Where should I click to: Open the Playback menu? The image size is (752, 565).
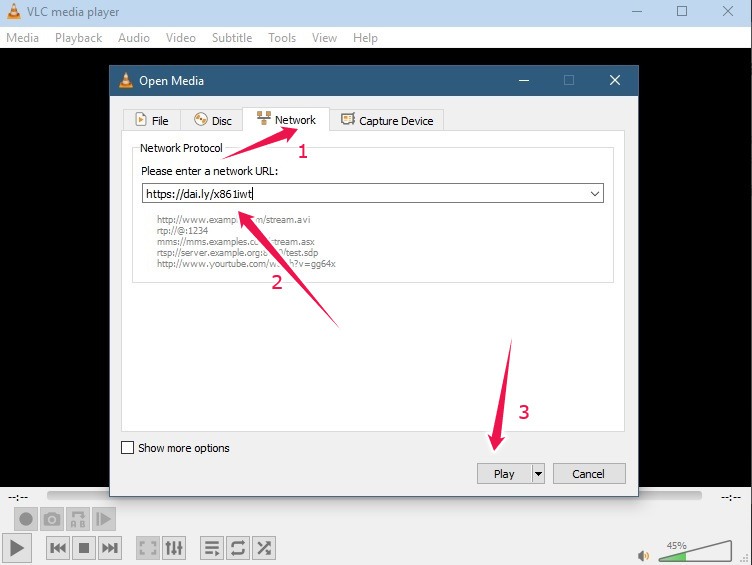pos(79,38)
